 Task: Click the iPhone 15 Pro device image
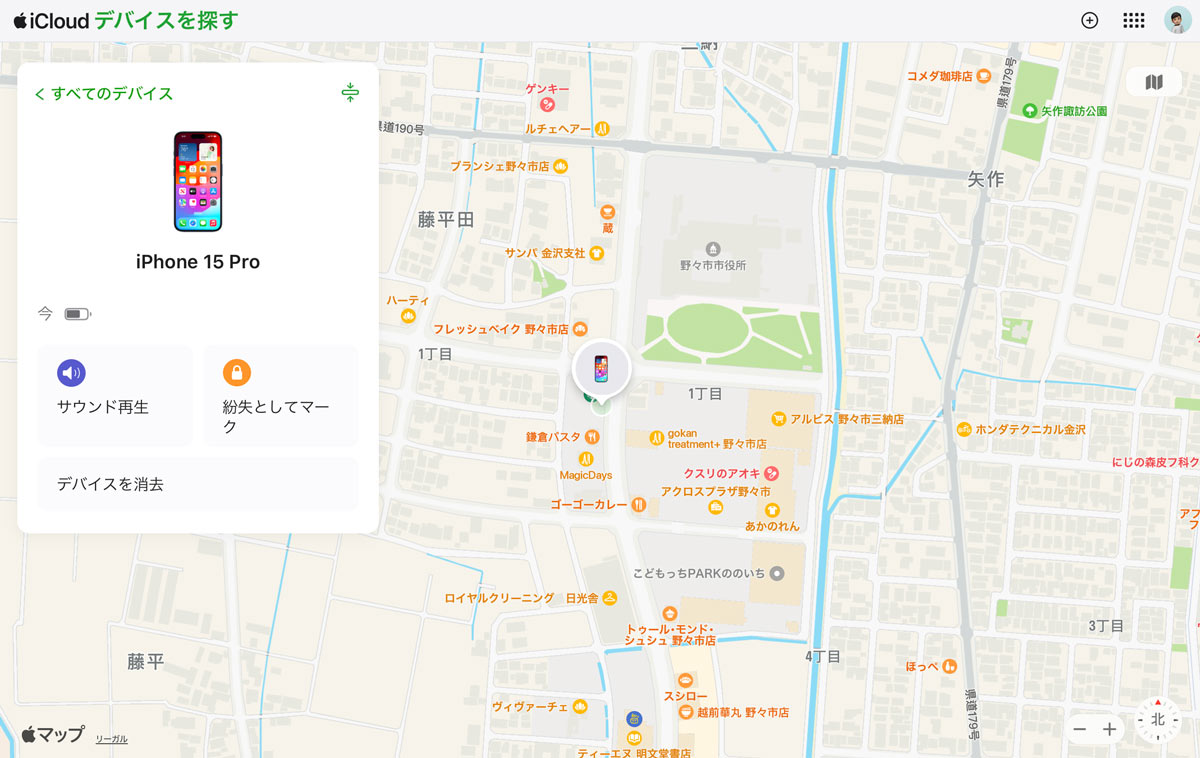(x=198, y=182)
